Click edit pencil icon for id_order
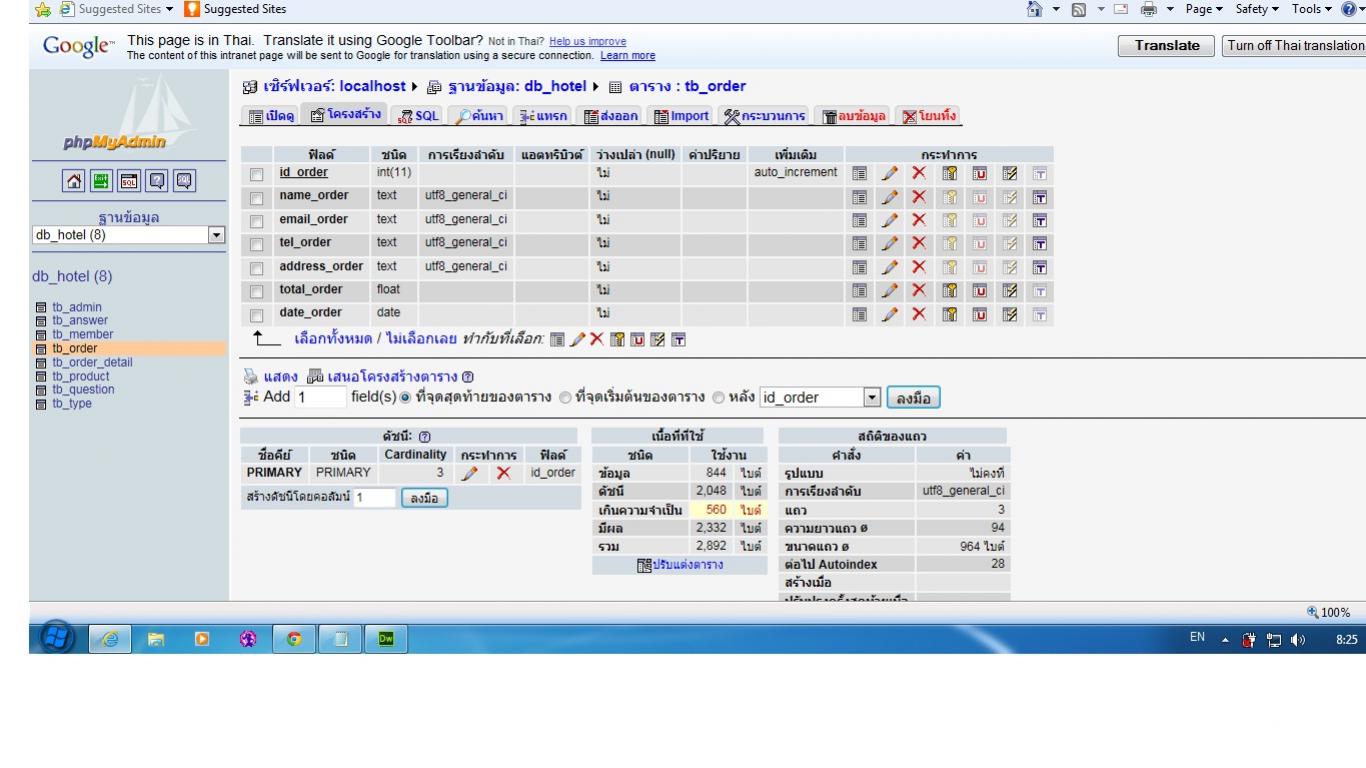Image resolution: width=1366 pixels, height=768 pixels. [889, 173]
